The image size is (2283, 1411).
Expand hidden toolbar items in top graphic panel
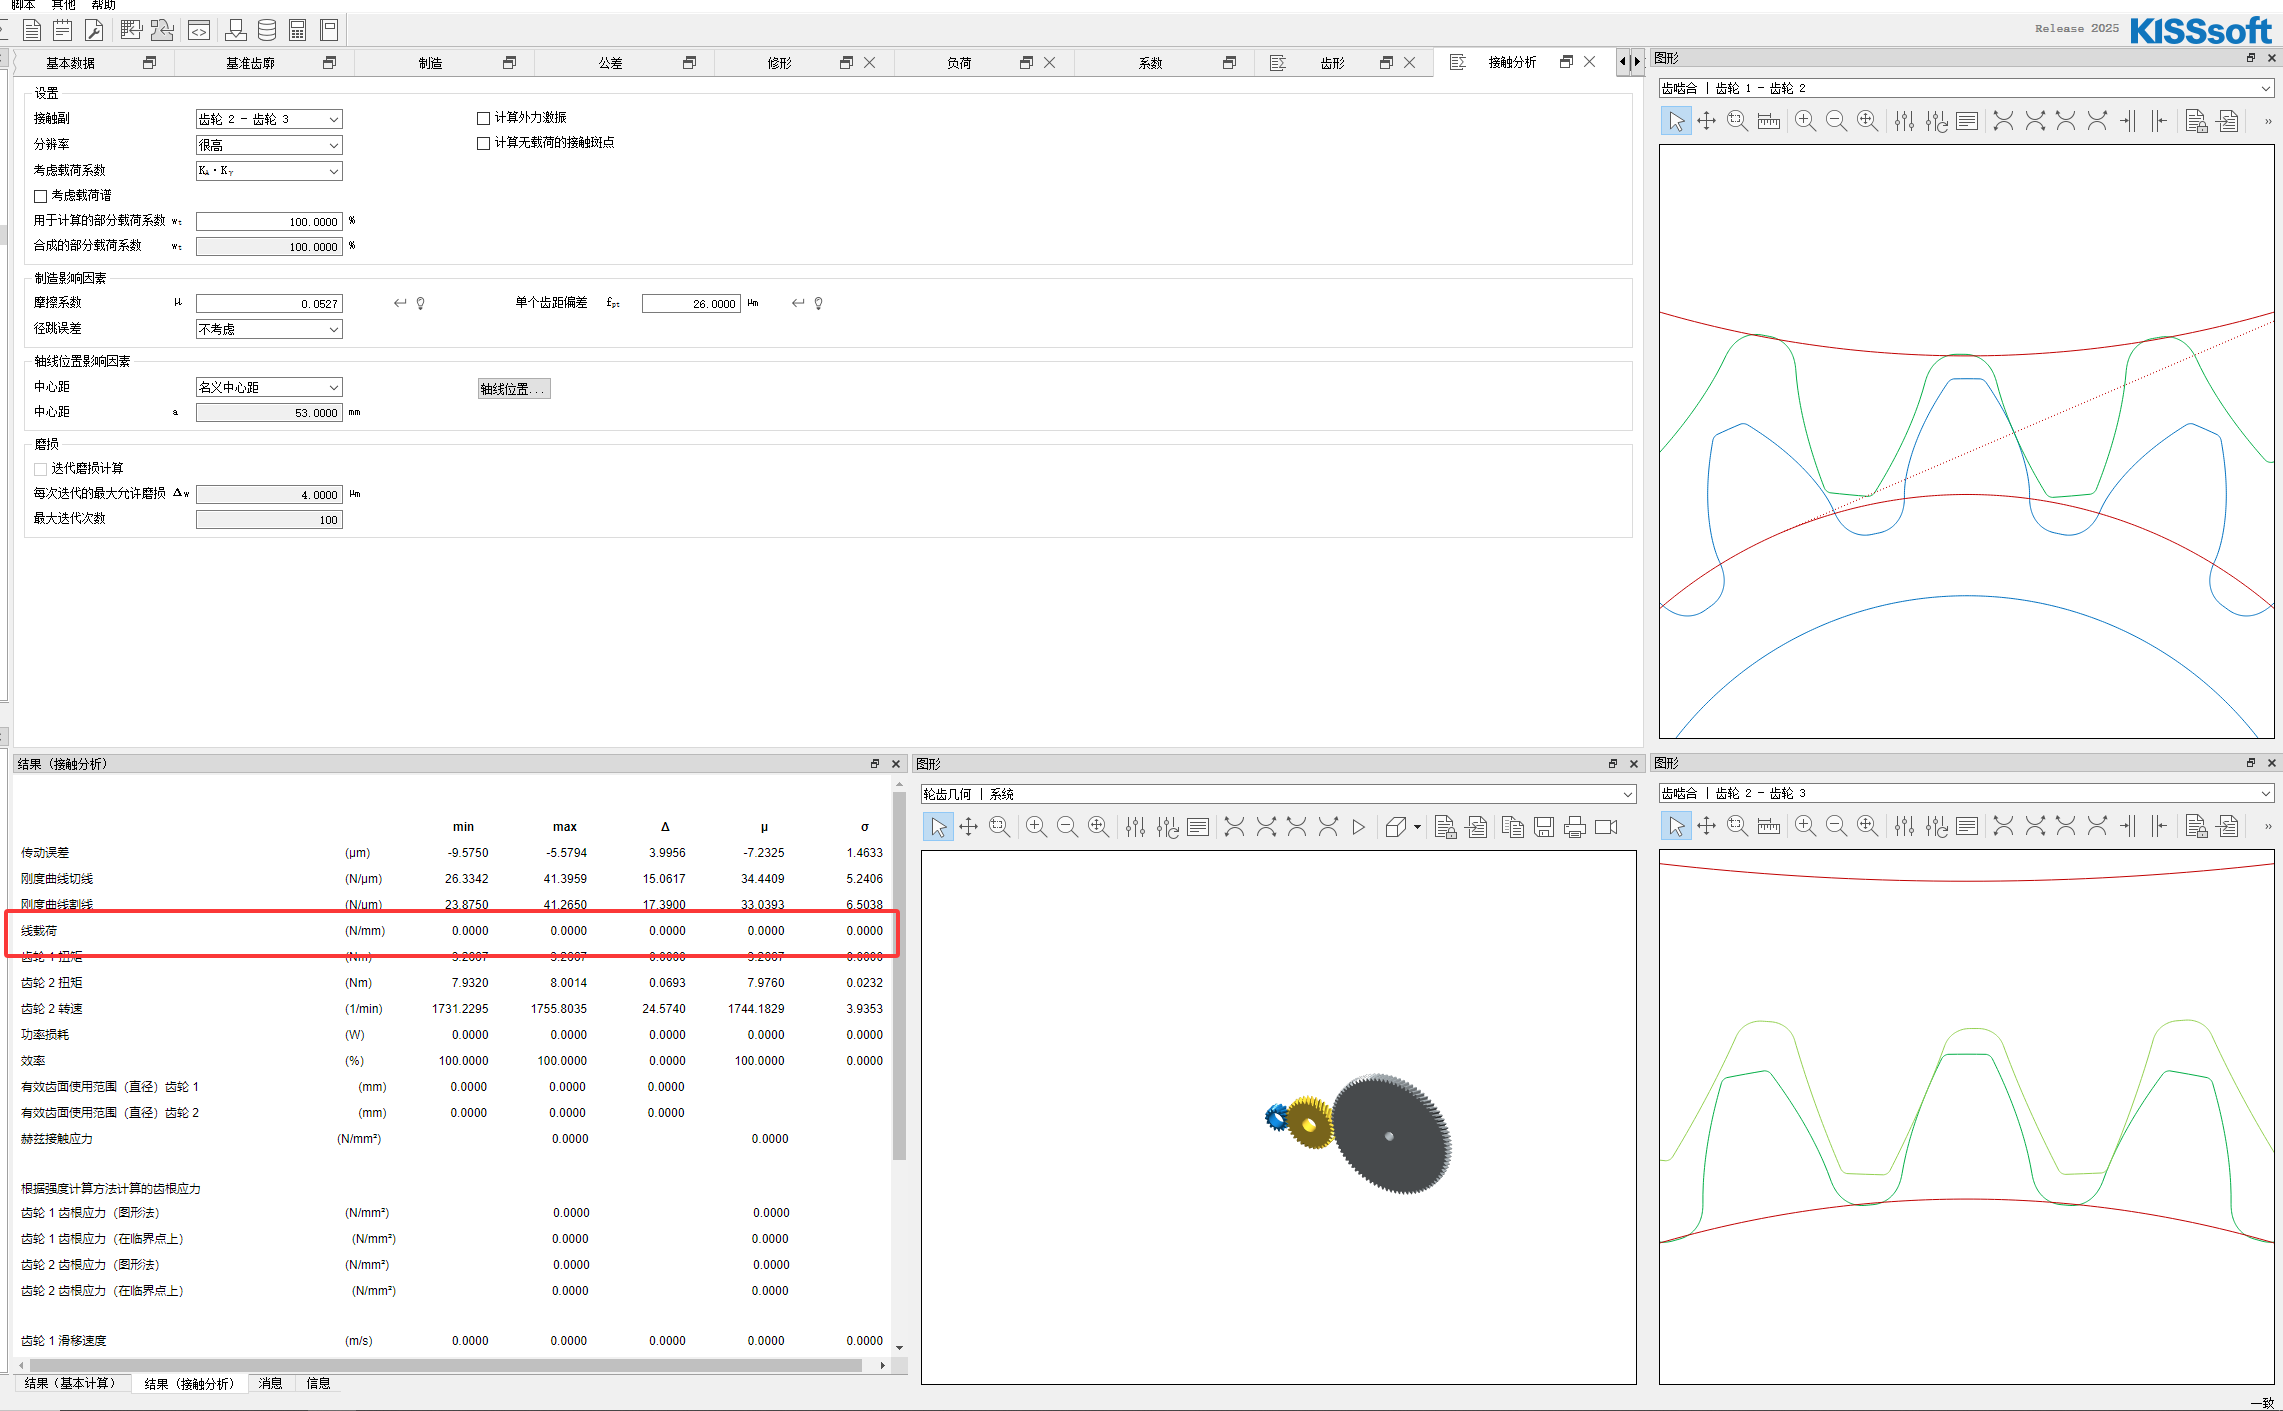2267,122
